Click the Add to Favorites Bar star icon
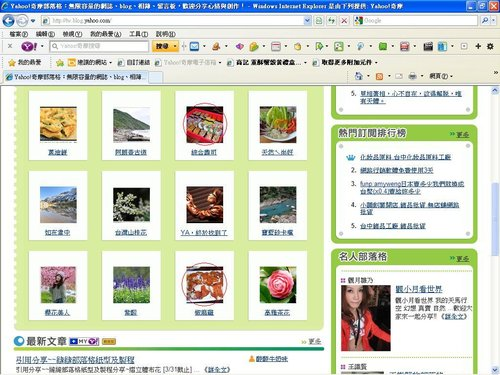 60,62
